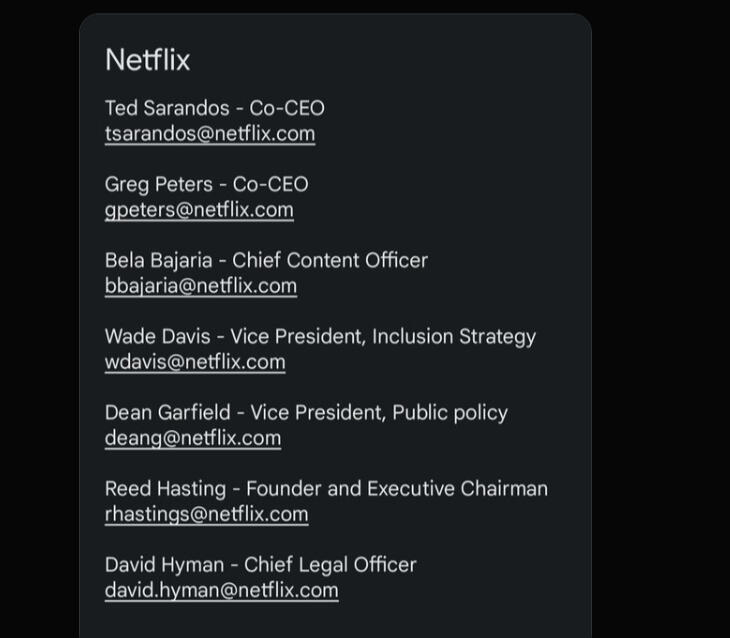The width and height of the screenshot is (730, 638).
Task: Select the Vice President, Inclusion Strategy text
Action: 383,337
